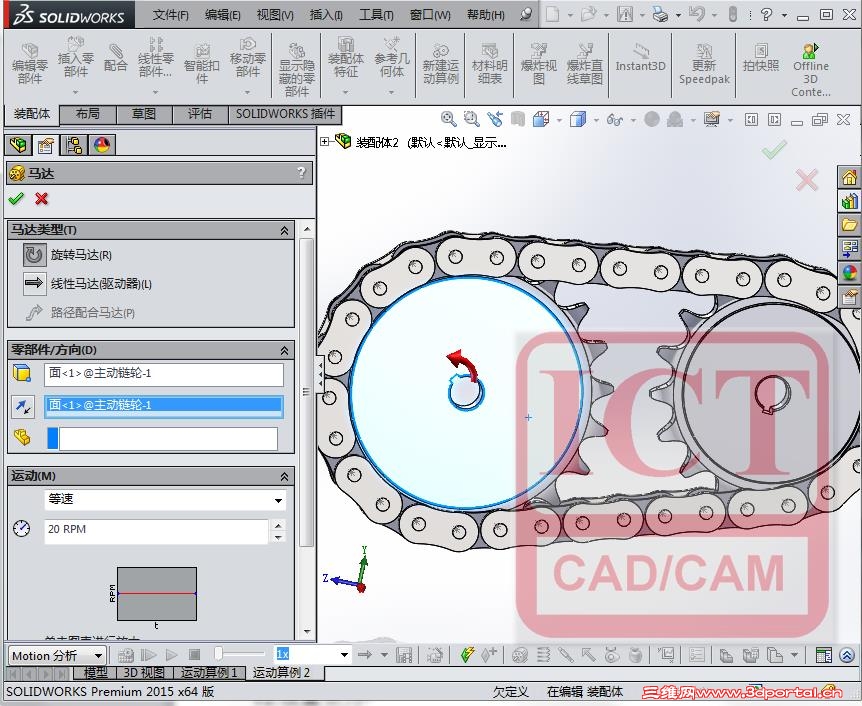
Task: Open the 线性零部件 dropdown arrow
Action: [x=156, y=92]
